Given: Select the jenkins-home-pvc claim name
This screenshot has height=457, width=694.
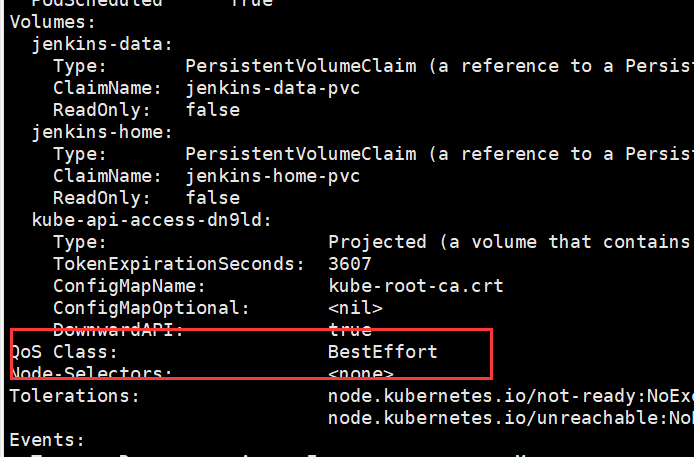Looking at the screenshot, I should 273,176.
